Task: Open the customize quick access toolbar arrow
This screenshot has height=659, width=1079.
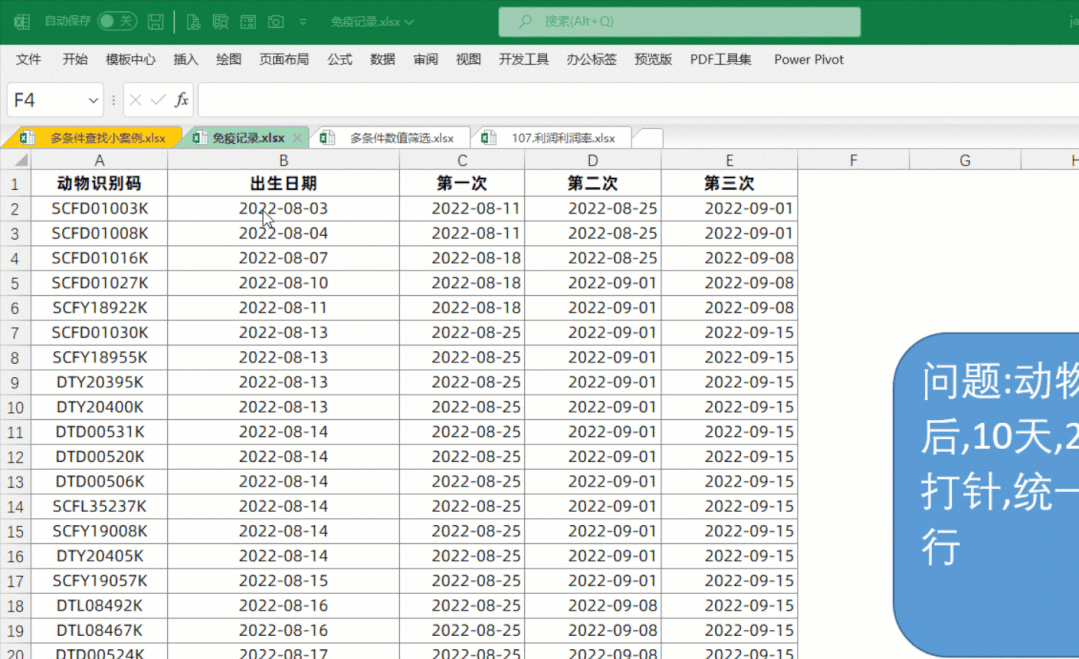Action: (x=303, y=22)
